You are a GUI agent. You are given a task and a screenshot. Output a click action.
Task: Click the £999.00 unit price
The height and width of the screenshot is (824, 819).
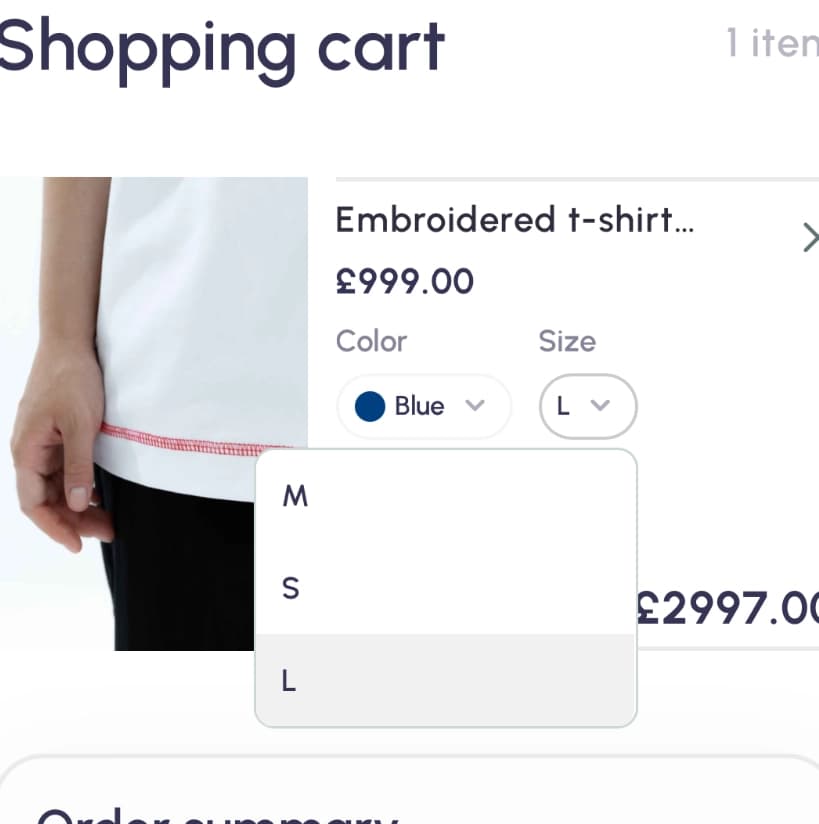[404, 282]
